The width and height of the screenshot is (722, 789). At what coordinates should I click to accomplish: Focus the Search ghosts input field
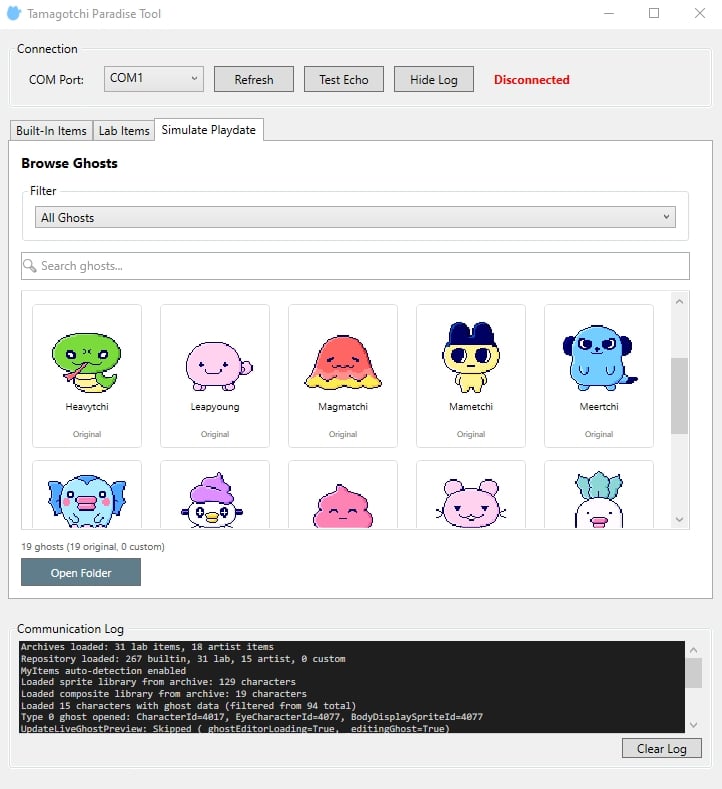tap(355, 266)
